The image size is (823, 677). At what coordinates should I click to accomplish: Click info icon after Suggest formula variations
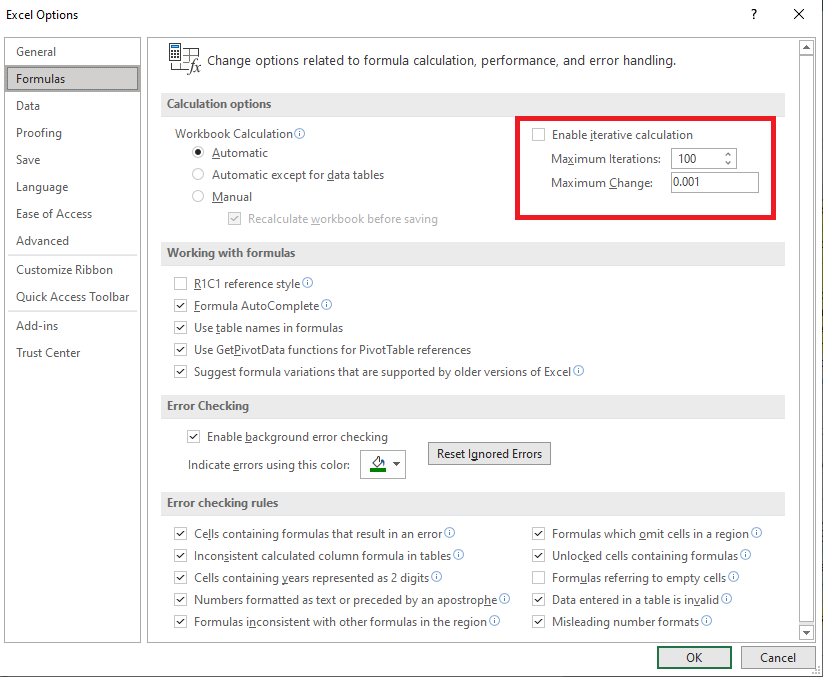(x=578, y=371)
